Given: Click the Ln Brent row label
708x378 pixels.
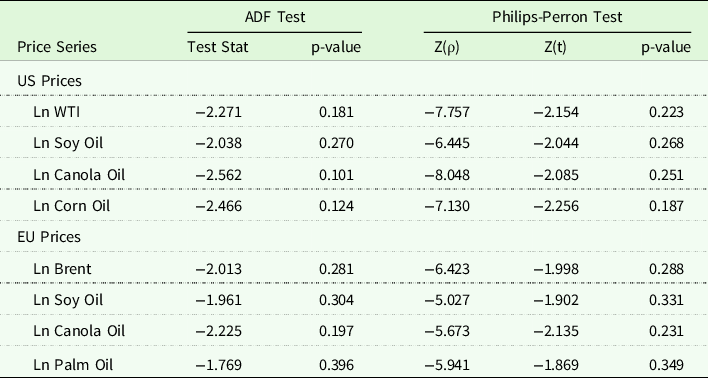Looking at the screenshot, I should click(62, 269).
